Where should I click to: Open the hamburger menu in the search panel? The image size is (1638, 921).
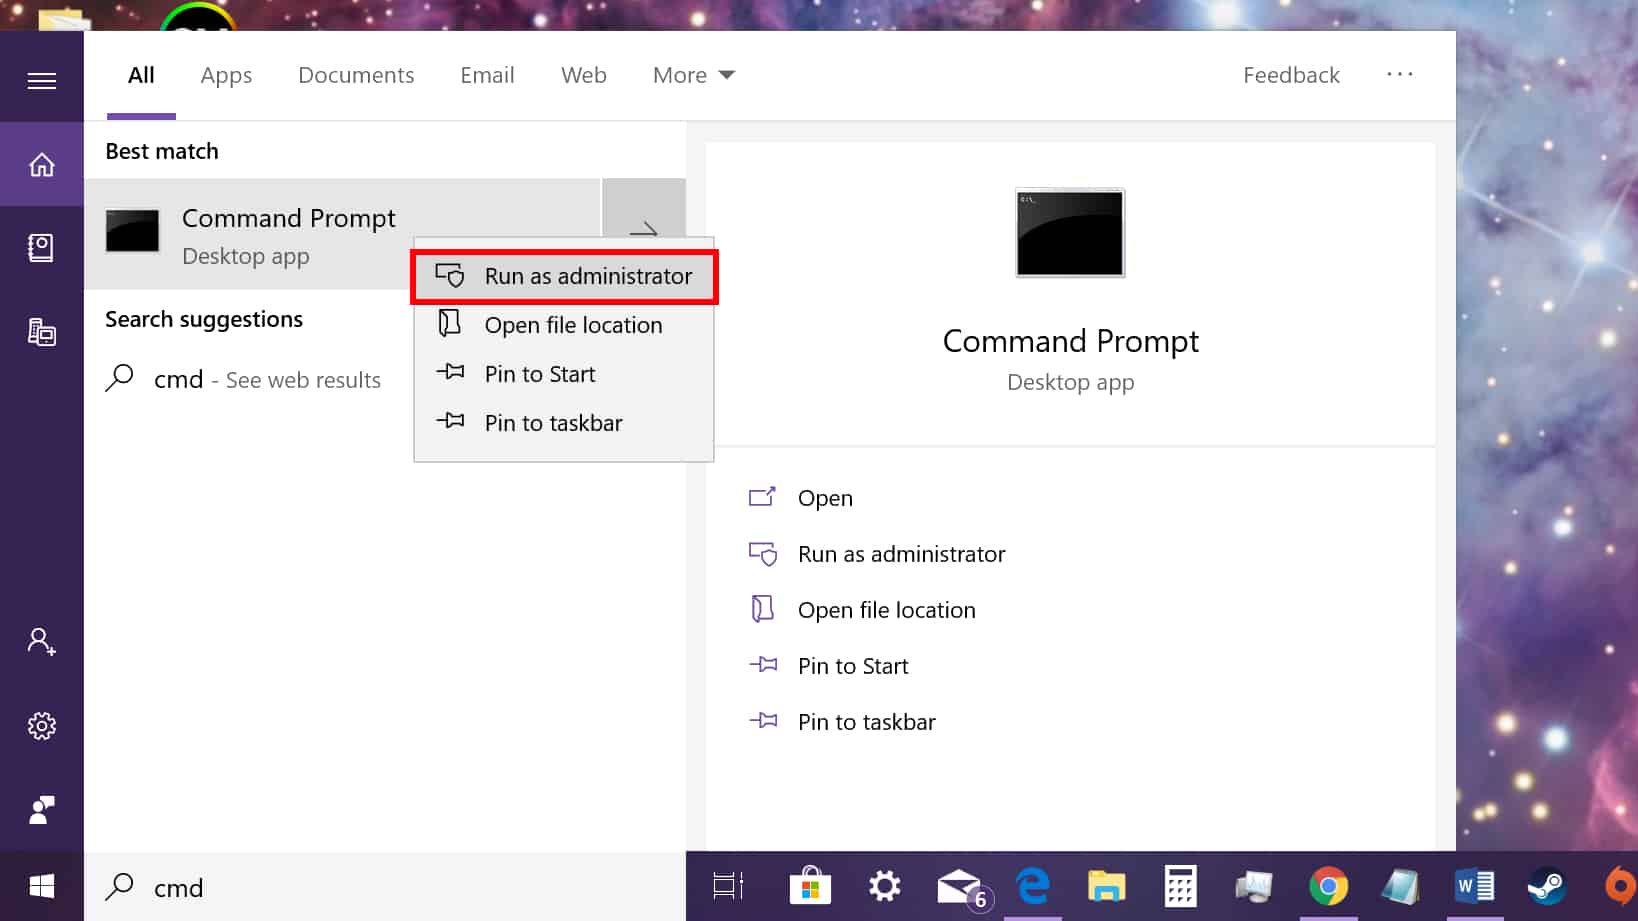[42, 80]
